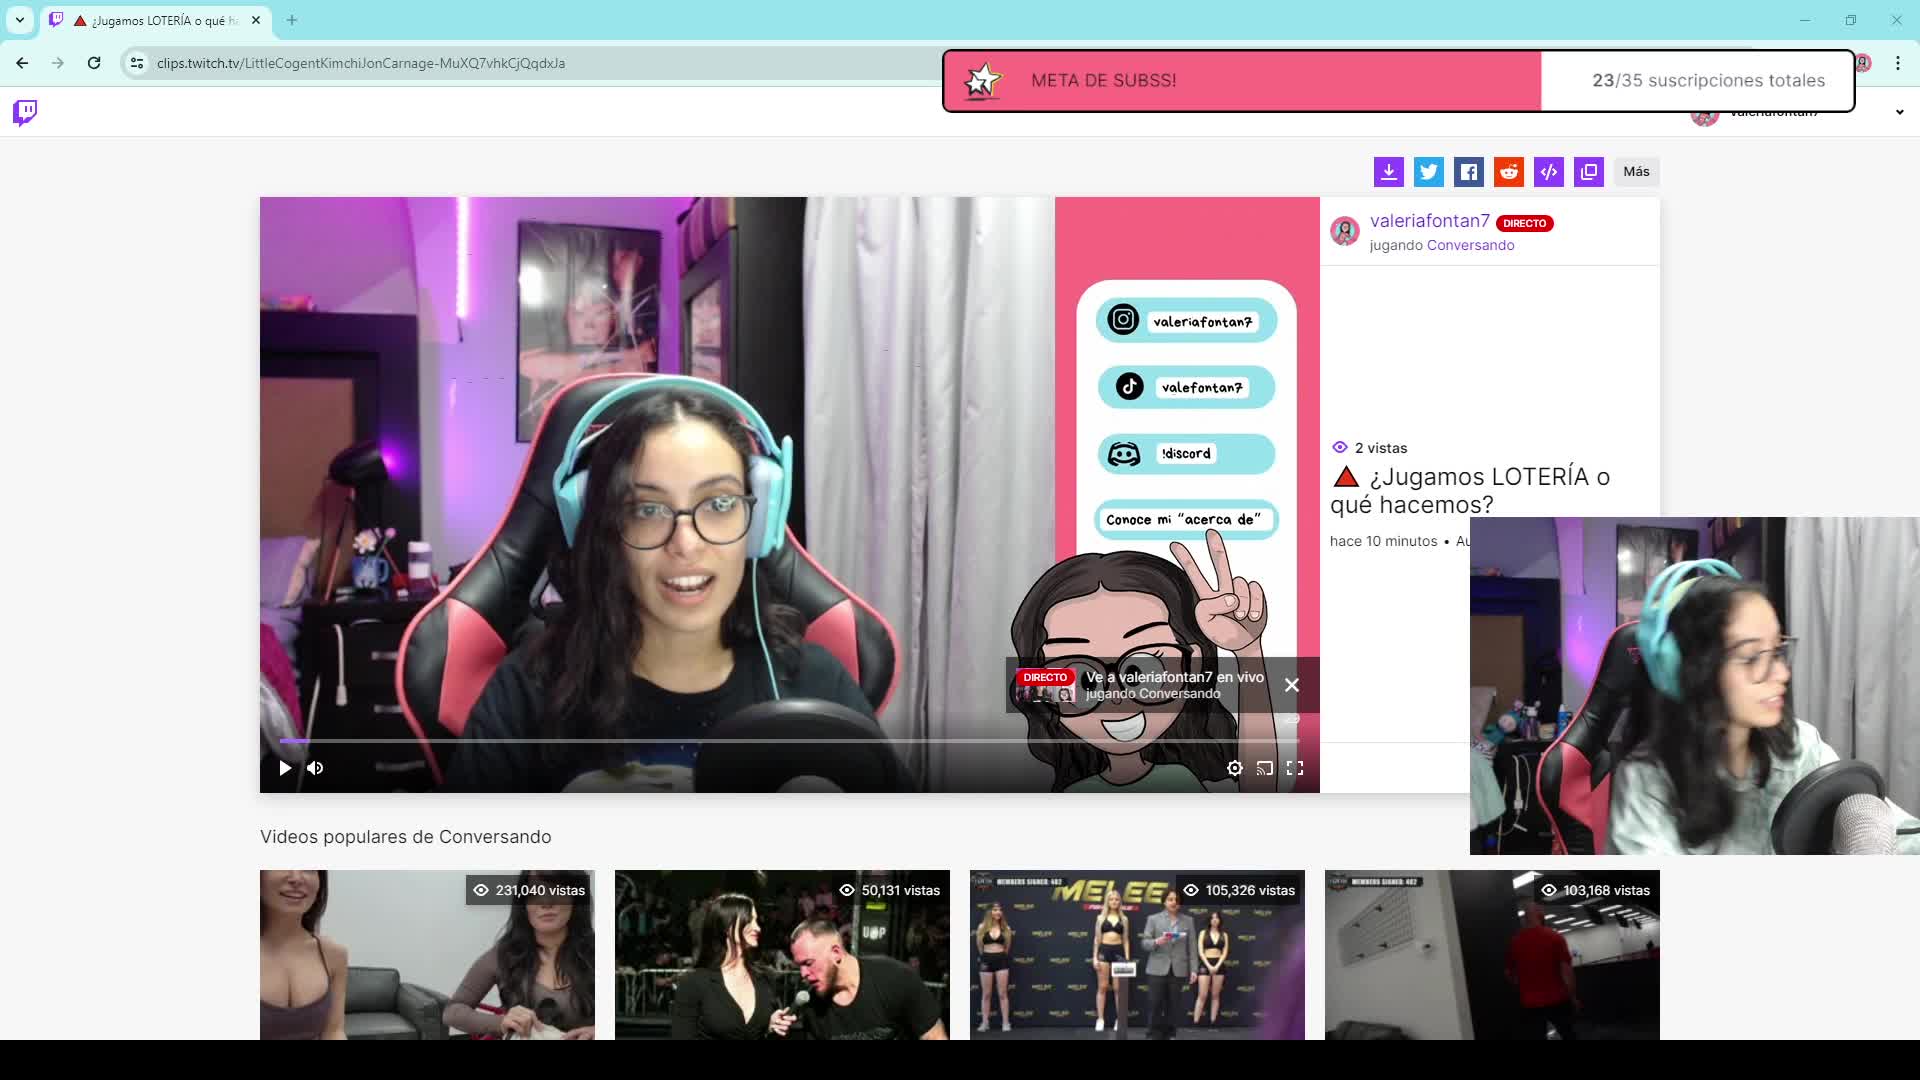Enter fullscreen mode on the player
The width and height of the screenshot is (1920, 1080).
tap(1295, 768)
